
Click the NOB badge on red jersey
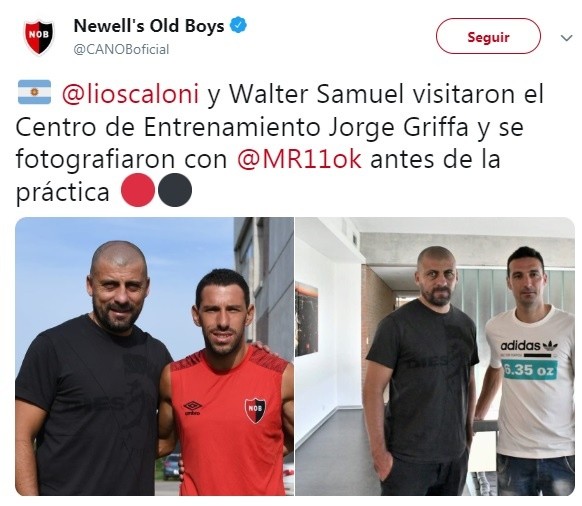coord(255,410)
